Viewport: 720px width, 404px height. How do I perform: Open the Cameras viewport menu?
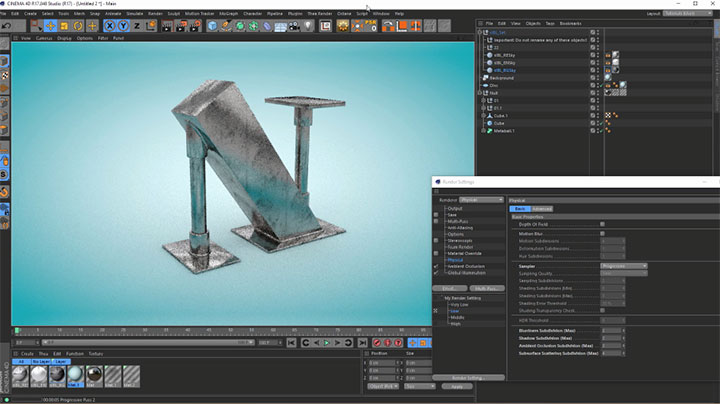click(44, 38)
